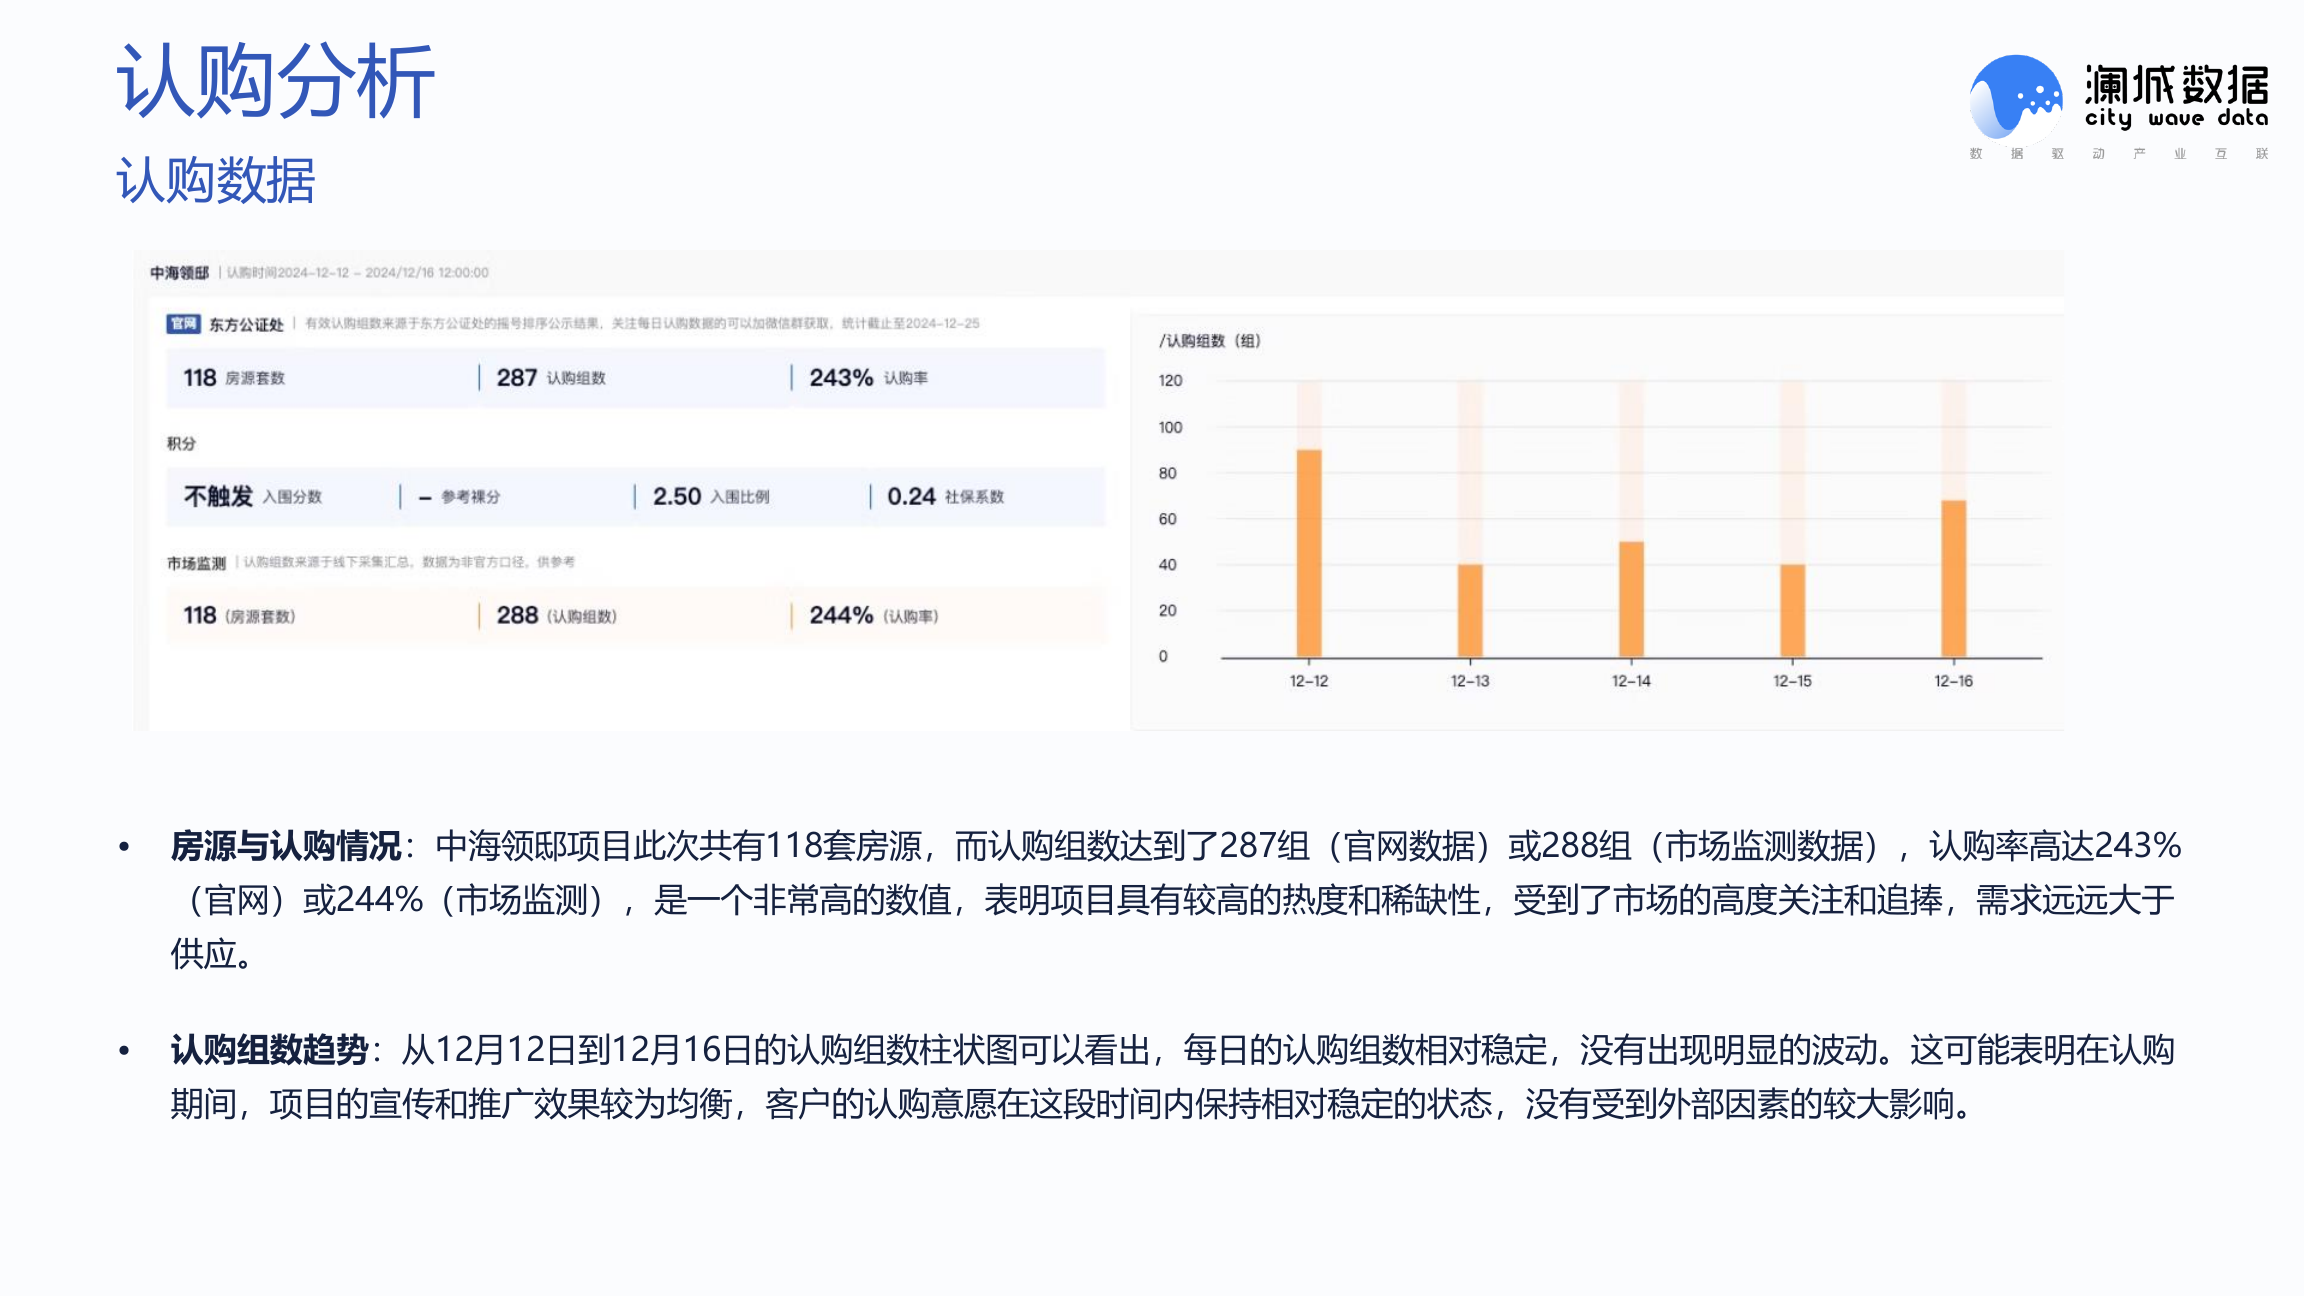Viewport: 2304px width, 1296px height.
Task: Click the 0.24 社保系数 value
Action: coord(945,497)
